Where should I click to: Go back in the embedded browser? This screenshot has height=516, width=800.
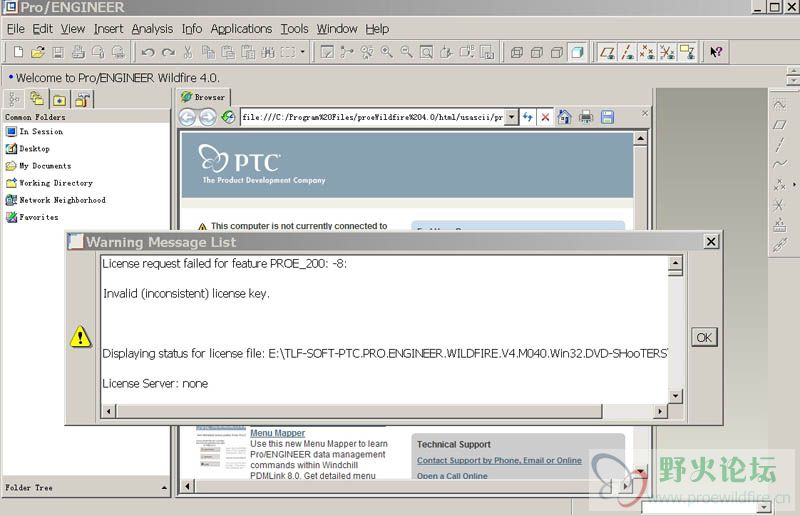(188, 117)
